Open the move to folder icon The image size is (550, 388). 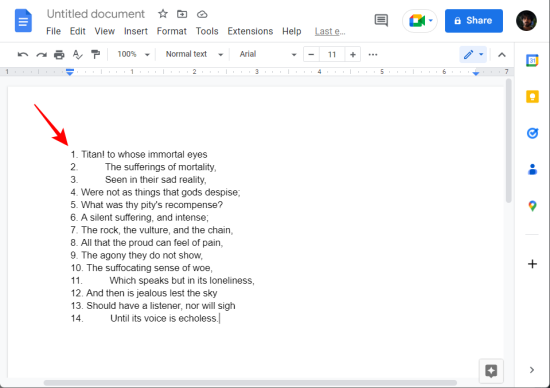(182, 14)
